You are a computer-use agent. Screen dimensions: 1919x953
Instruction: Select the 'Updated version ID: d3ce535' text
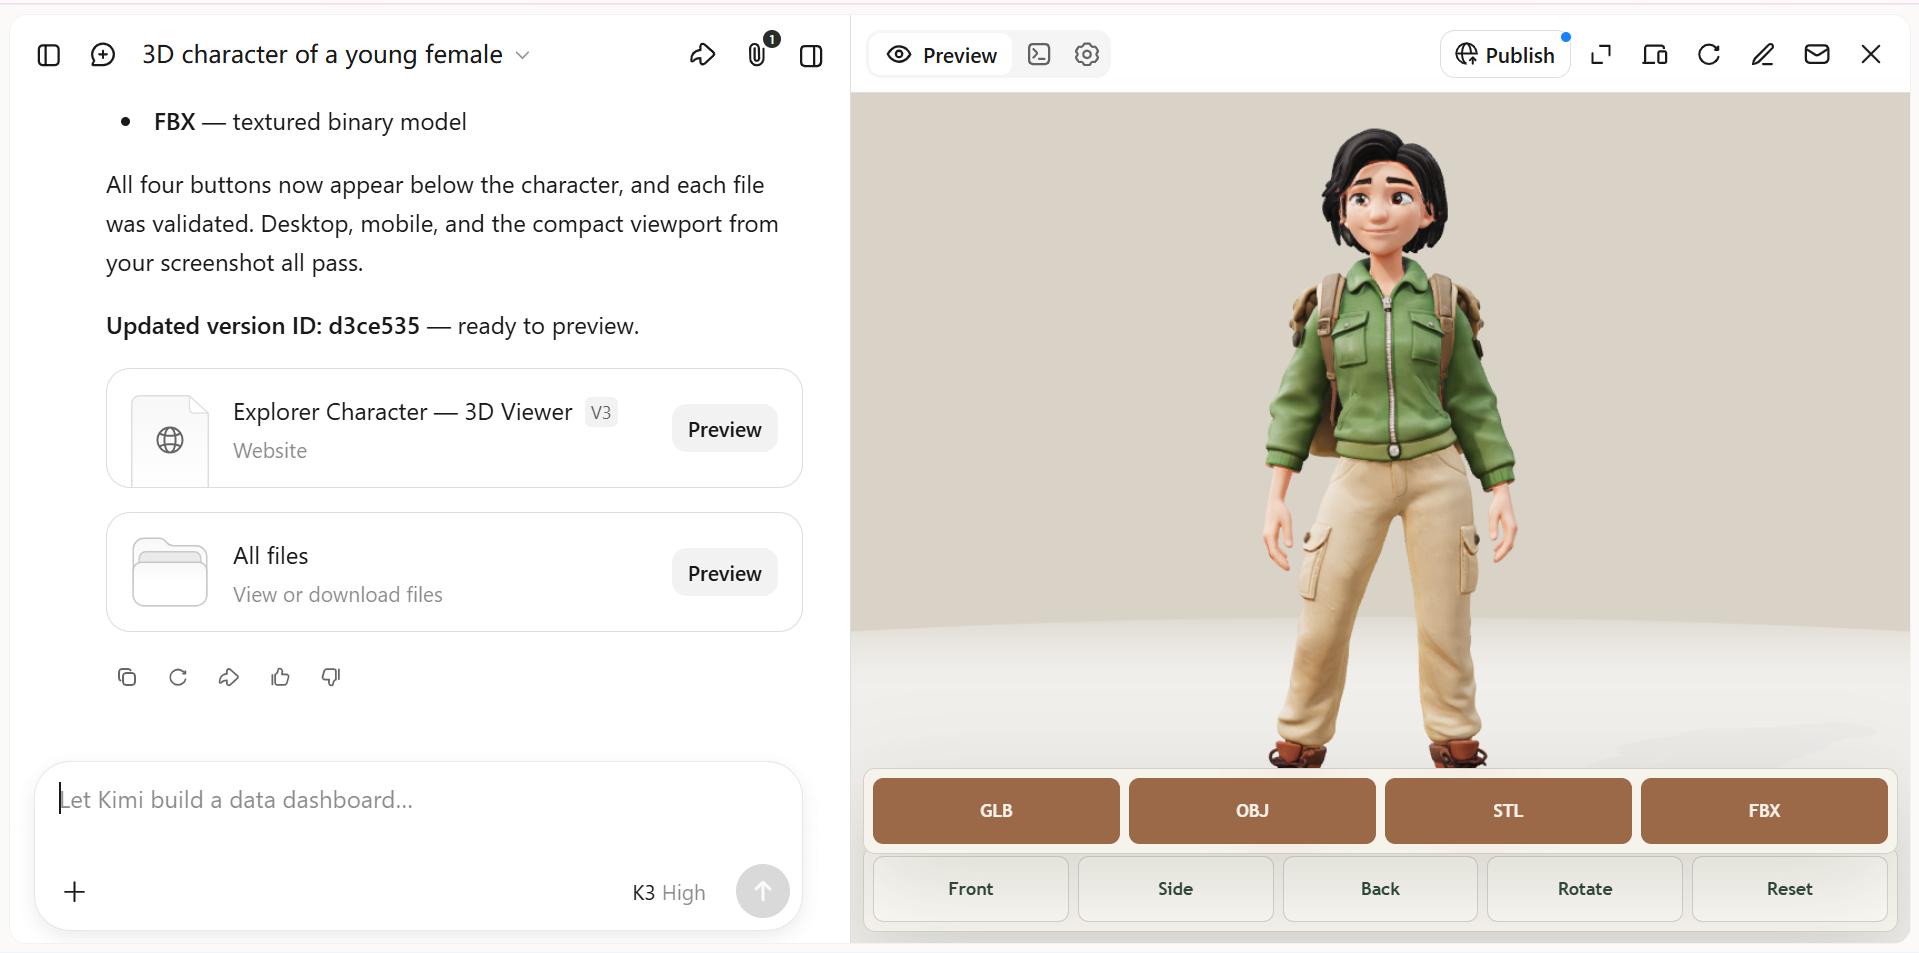[x=263, y=326]
